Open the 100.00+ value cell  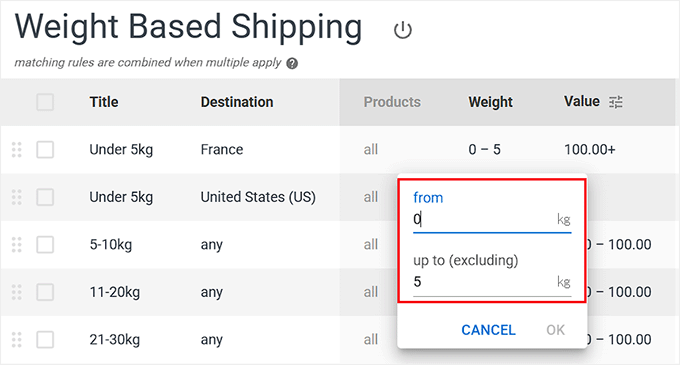[590, 150]
